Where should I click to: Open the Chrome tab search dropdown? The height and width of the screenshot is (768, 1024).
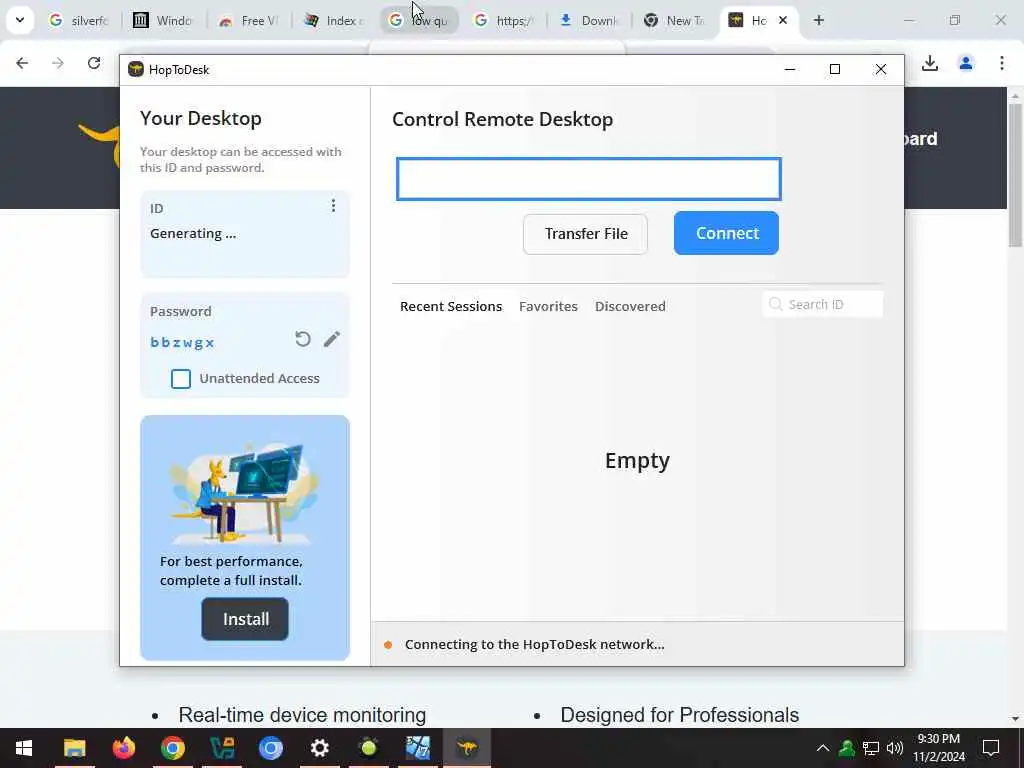point(20,20)
